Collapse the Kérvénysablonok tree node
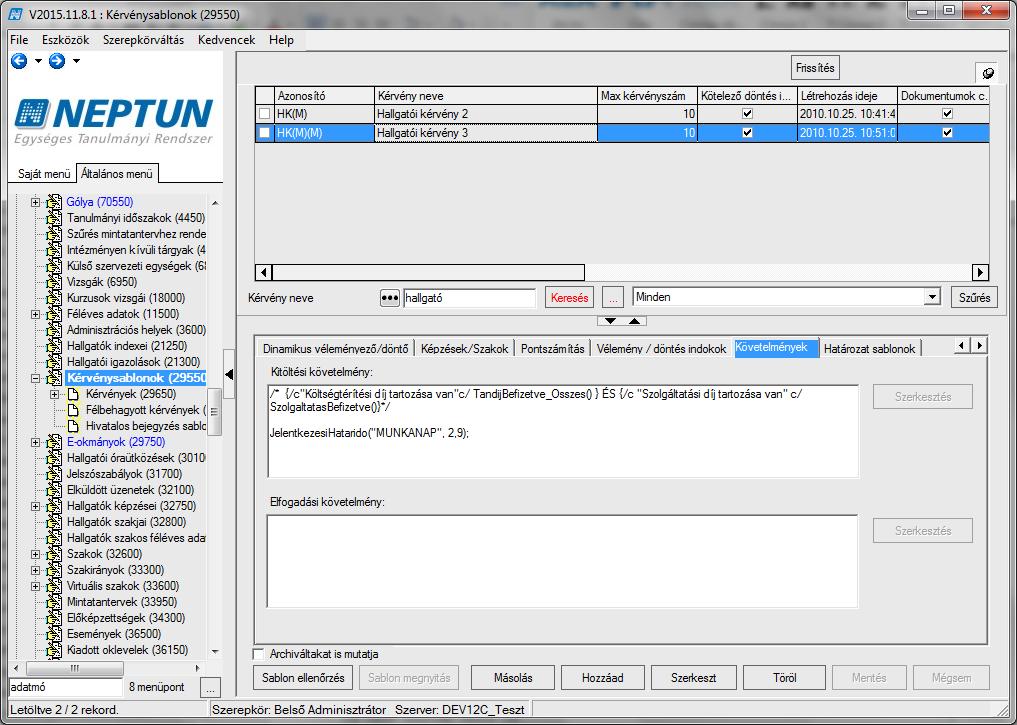The image size is (1017, 725). tap(36, 378)
